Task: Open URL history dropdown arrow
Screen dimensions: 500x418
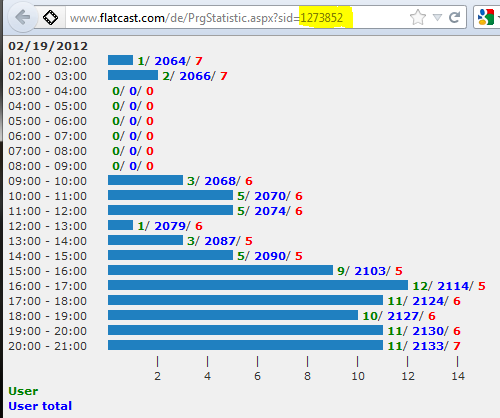Action: 437,17
